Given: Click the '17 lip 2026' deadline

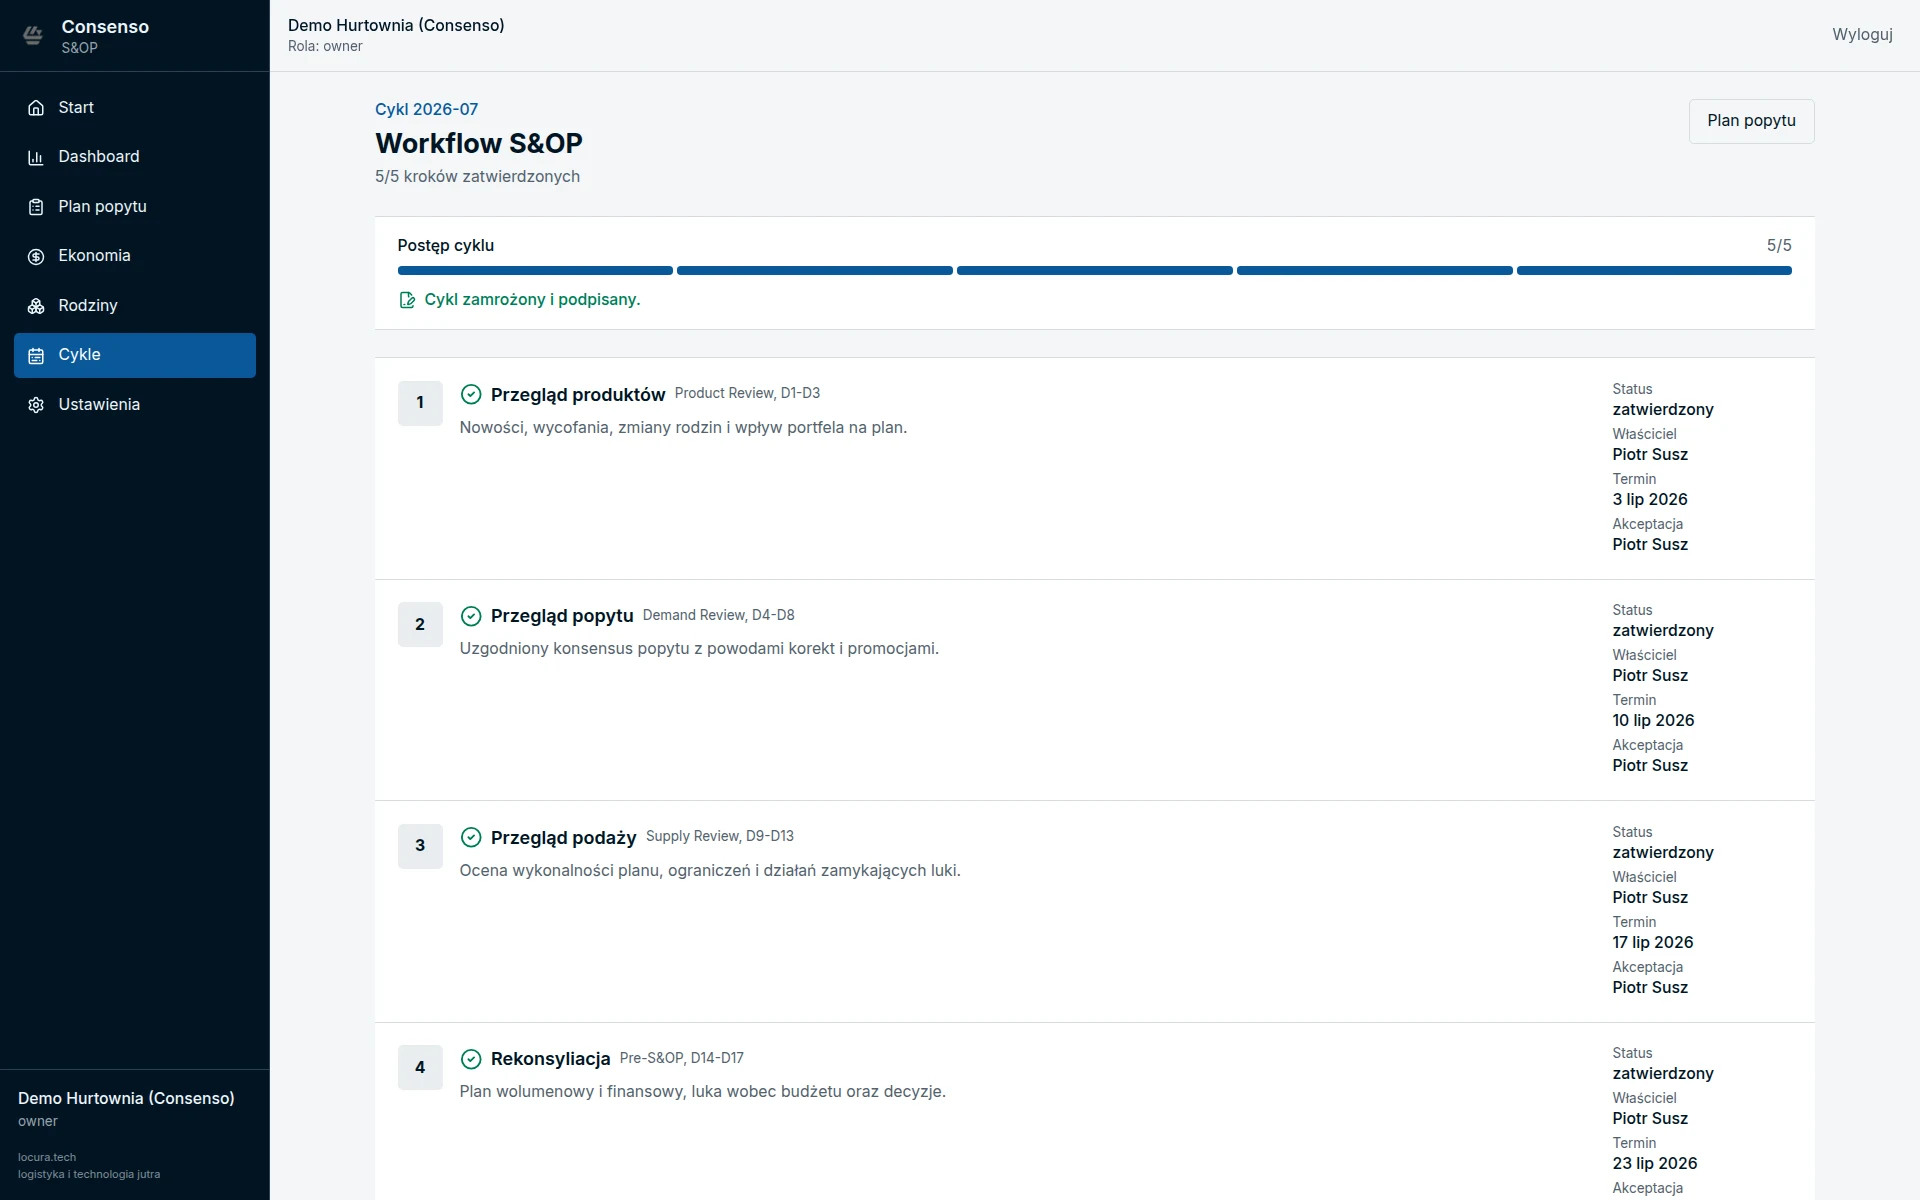Looking at the screenshot, I should [x=1652, y=942].
